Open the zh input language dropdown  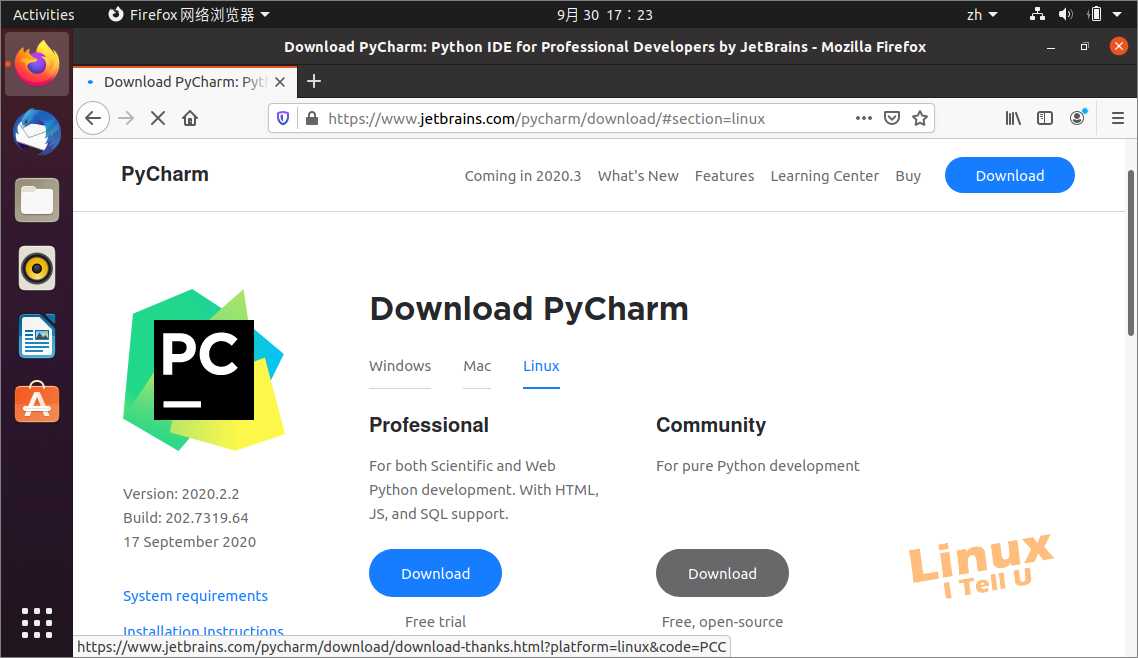click(x=982, y=15)
